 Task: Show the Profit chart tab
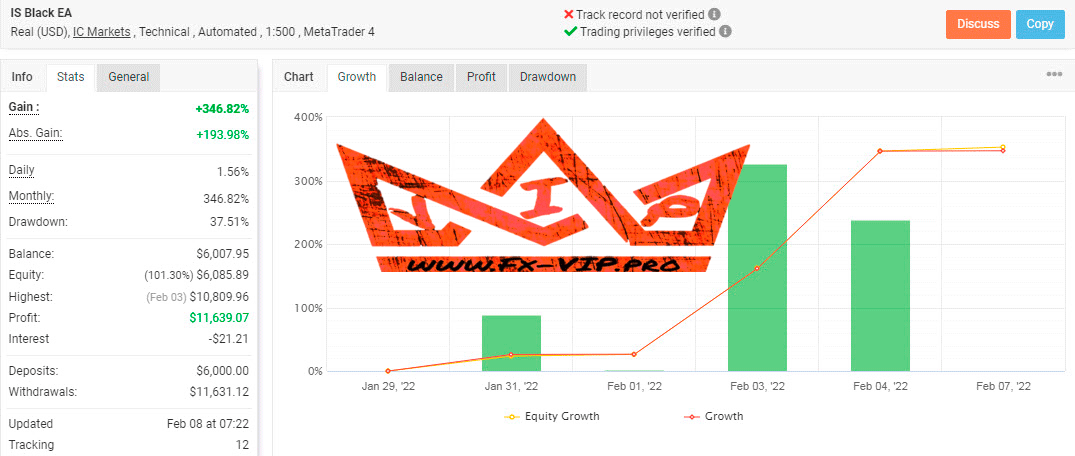click(x=481, y=77)
